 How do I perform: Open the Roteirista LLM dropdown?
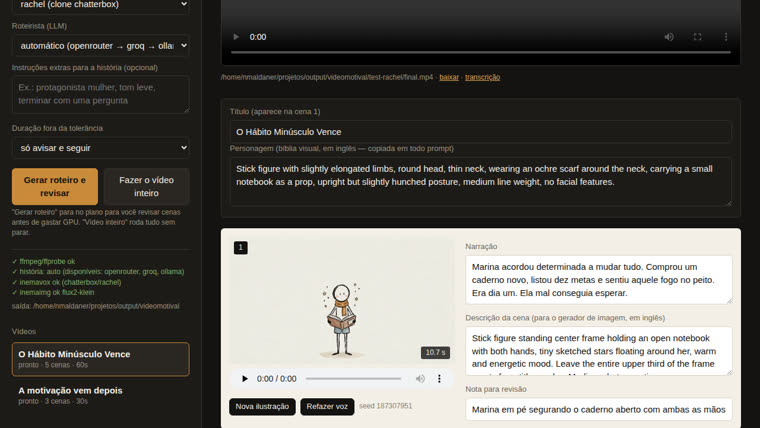coord(100,46)
